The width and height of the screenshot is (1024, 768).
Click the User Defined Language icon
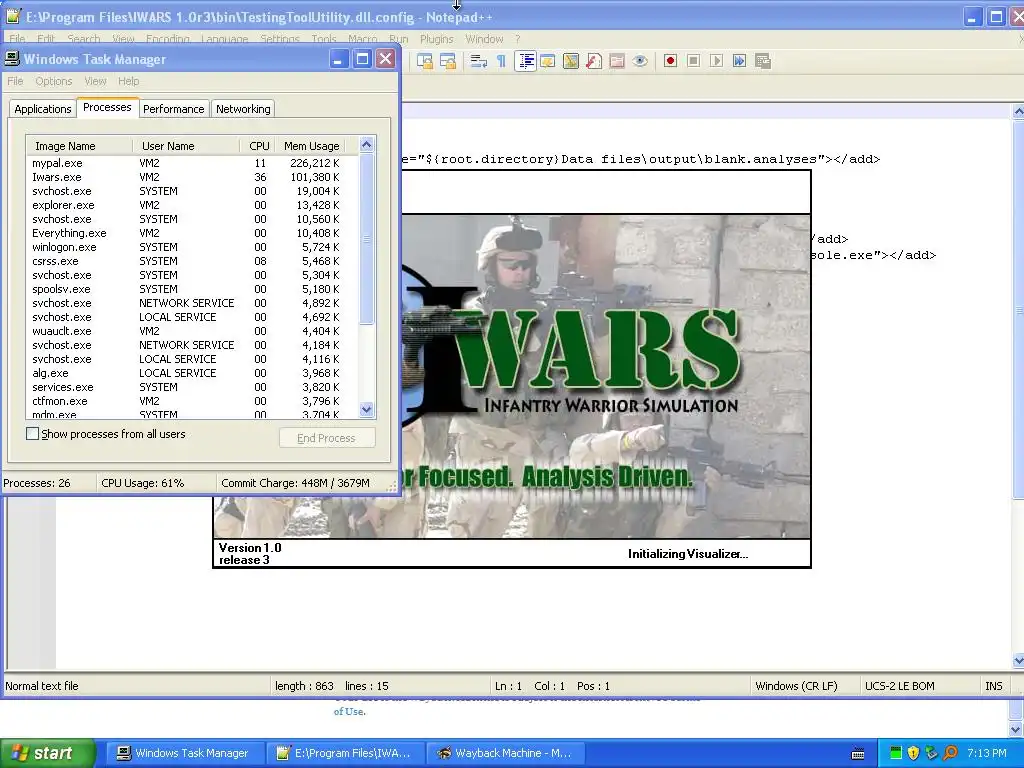548,61
